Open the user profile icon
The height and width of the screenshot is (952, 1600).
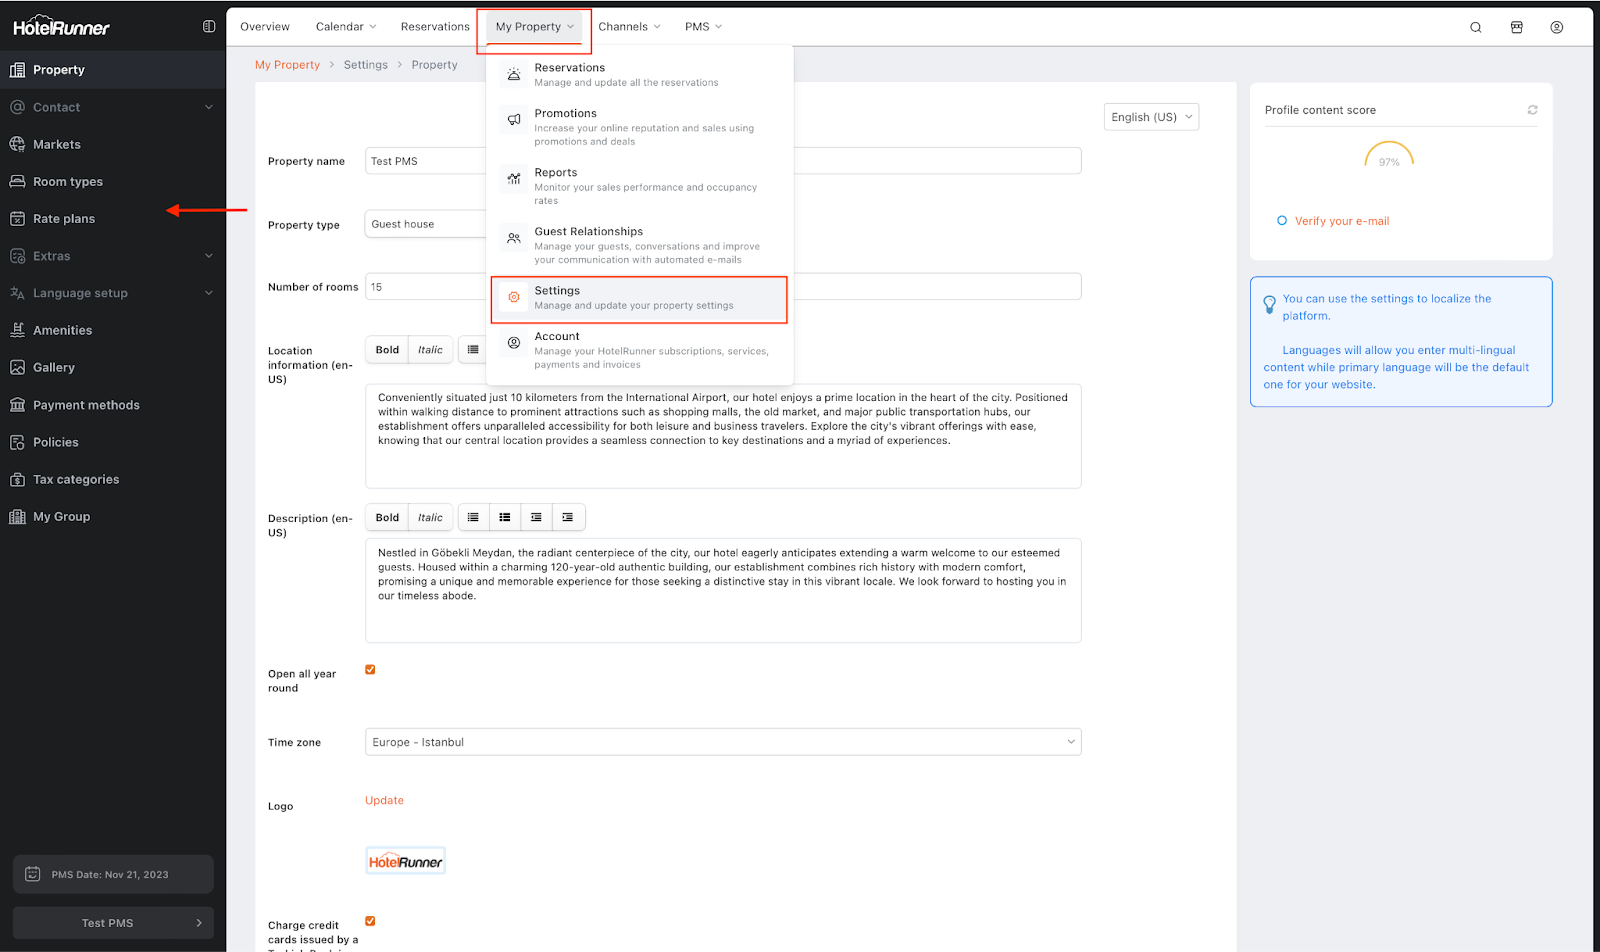coord(1556,27)
